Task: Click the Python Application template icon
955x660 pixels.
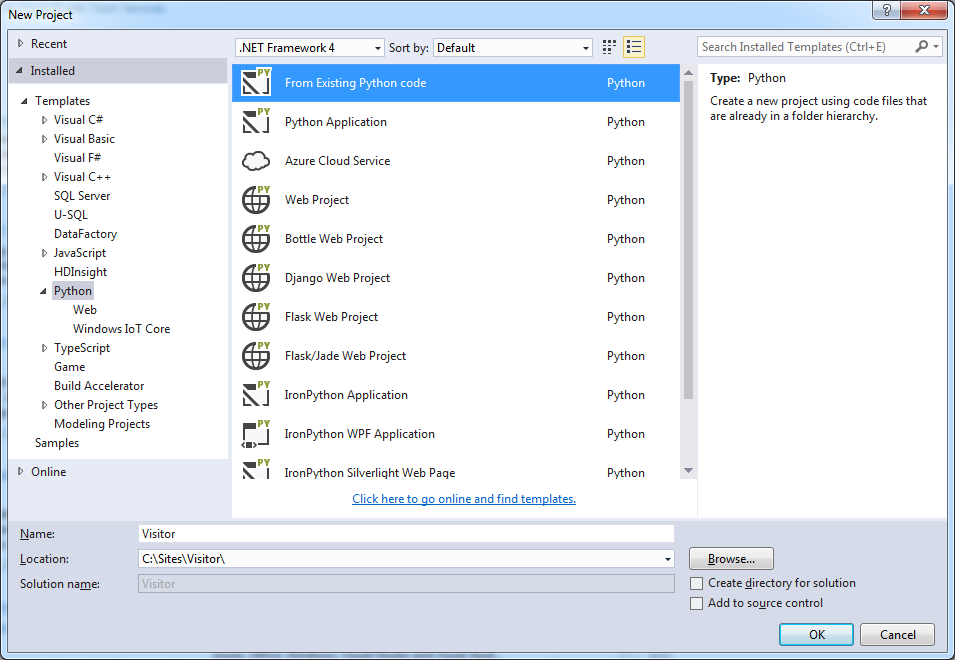Action: 256,122
